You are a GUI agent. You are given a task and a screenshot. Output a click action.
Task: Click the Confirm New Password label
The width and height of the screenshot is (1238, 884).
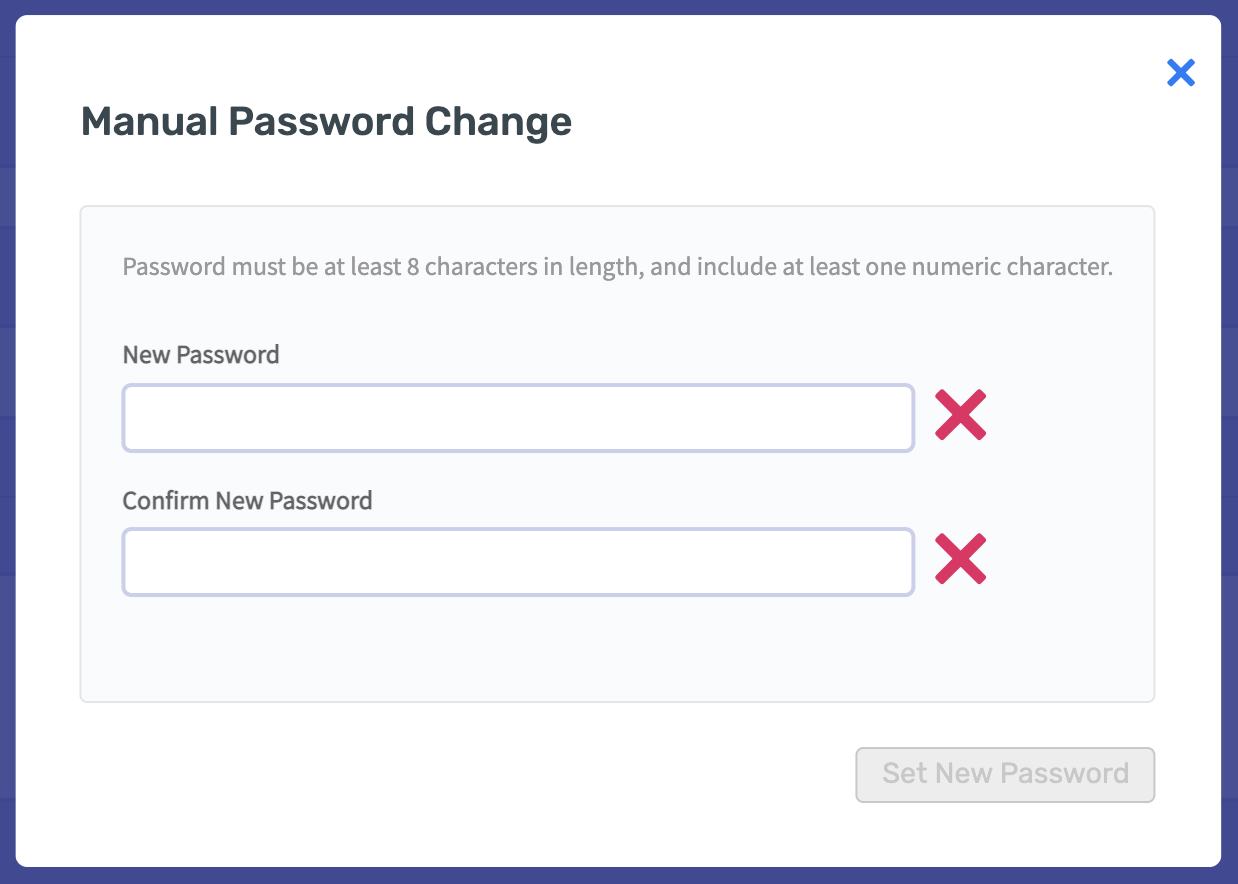click(247, 500)
